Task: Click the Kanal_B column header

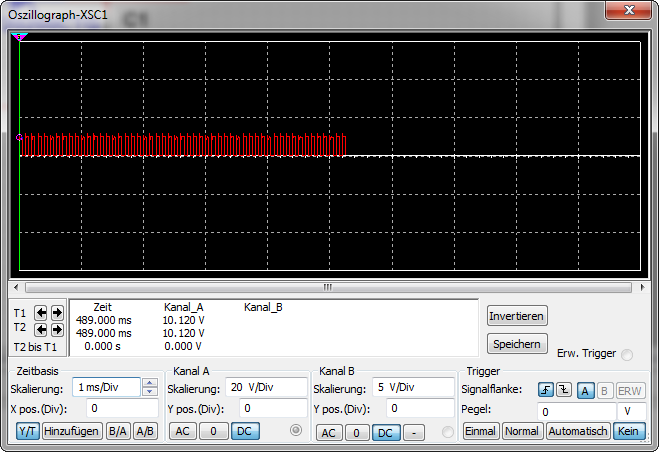Action: tap(263, 307)
